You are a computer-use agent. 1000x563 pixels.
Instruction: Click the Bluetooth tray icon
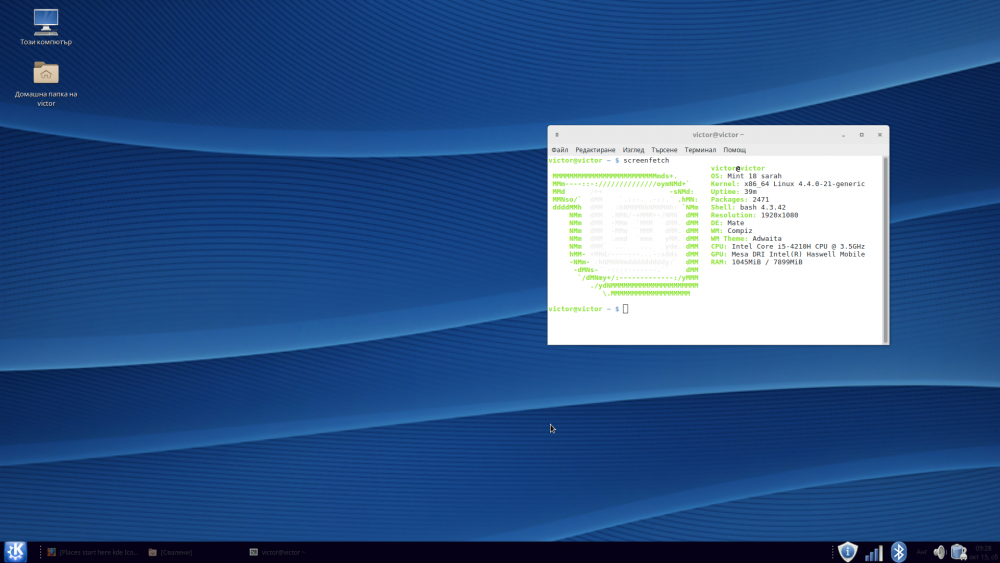[x=899, y=552]
